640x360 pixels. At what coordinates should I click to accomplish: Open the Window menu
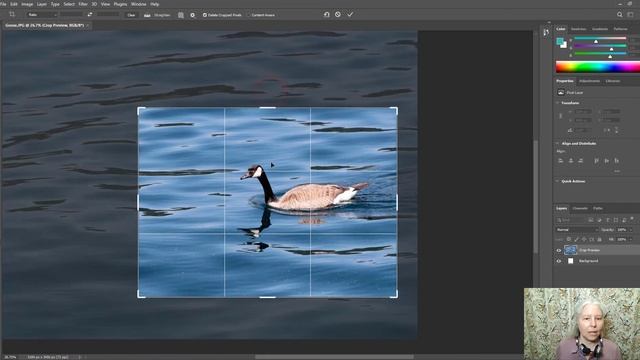(x=138, y=4)
